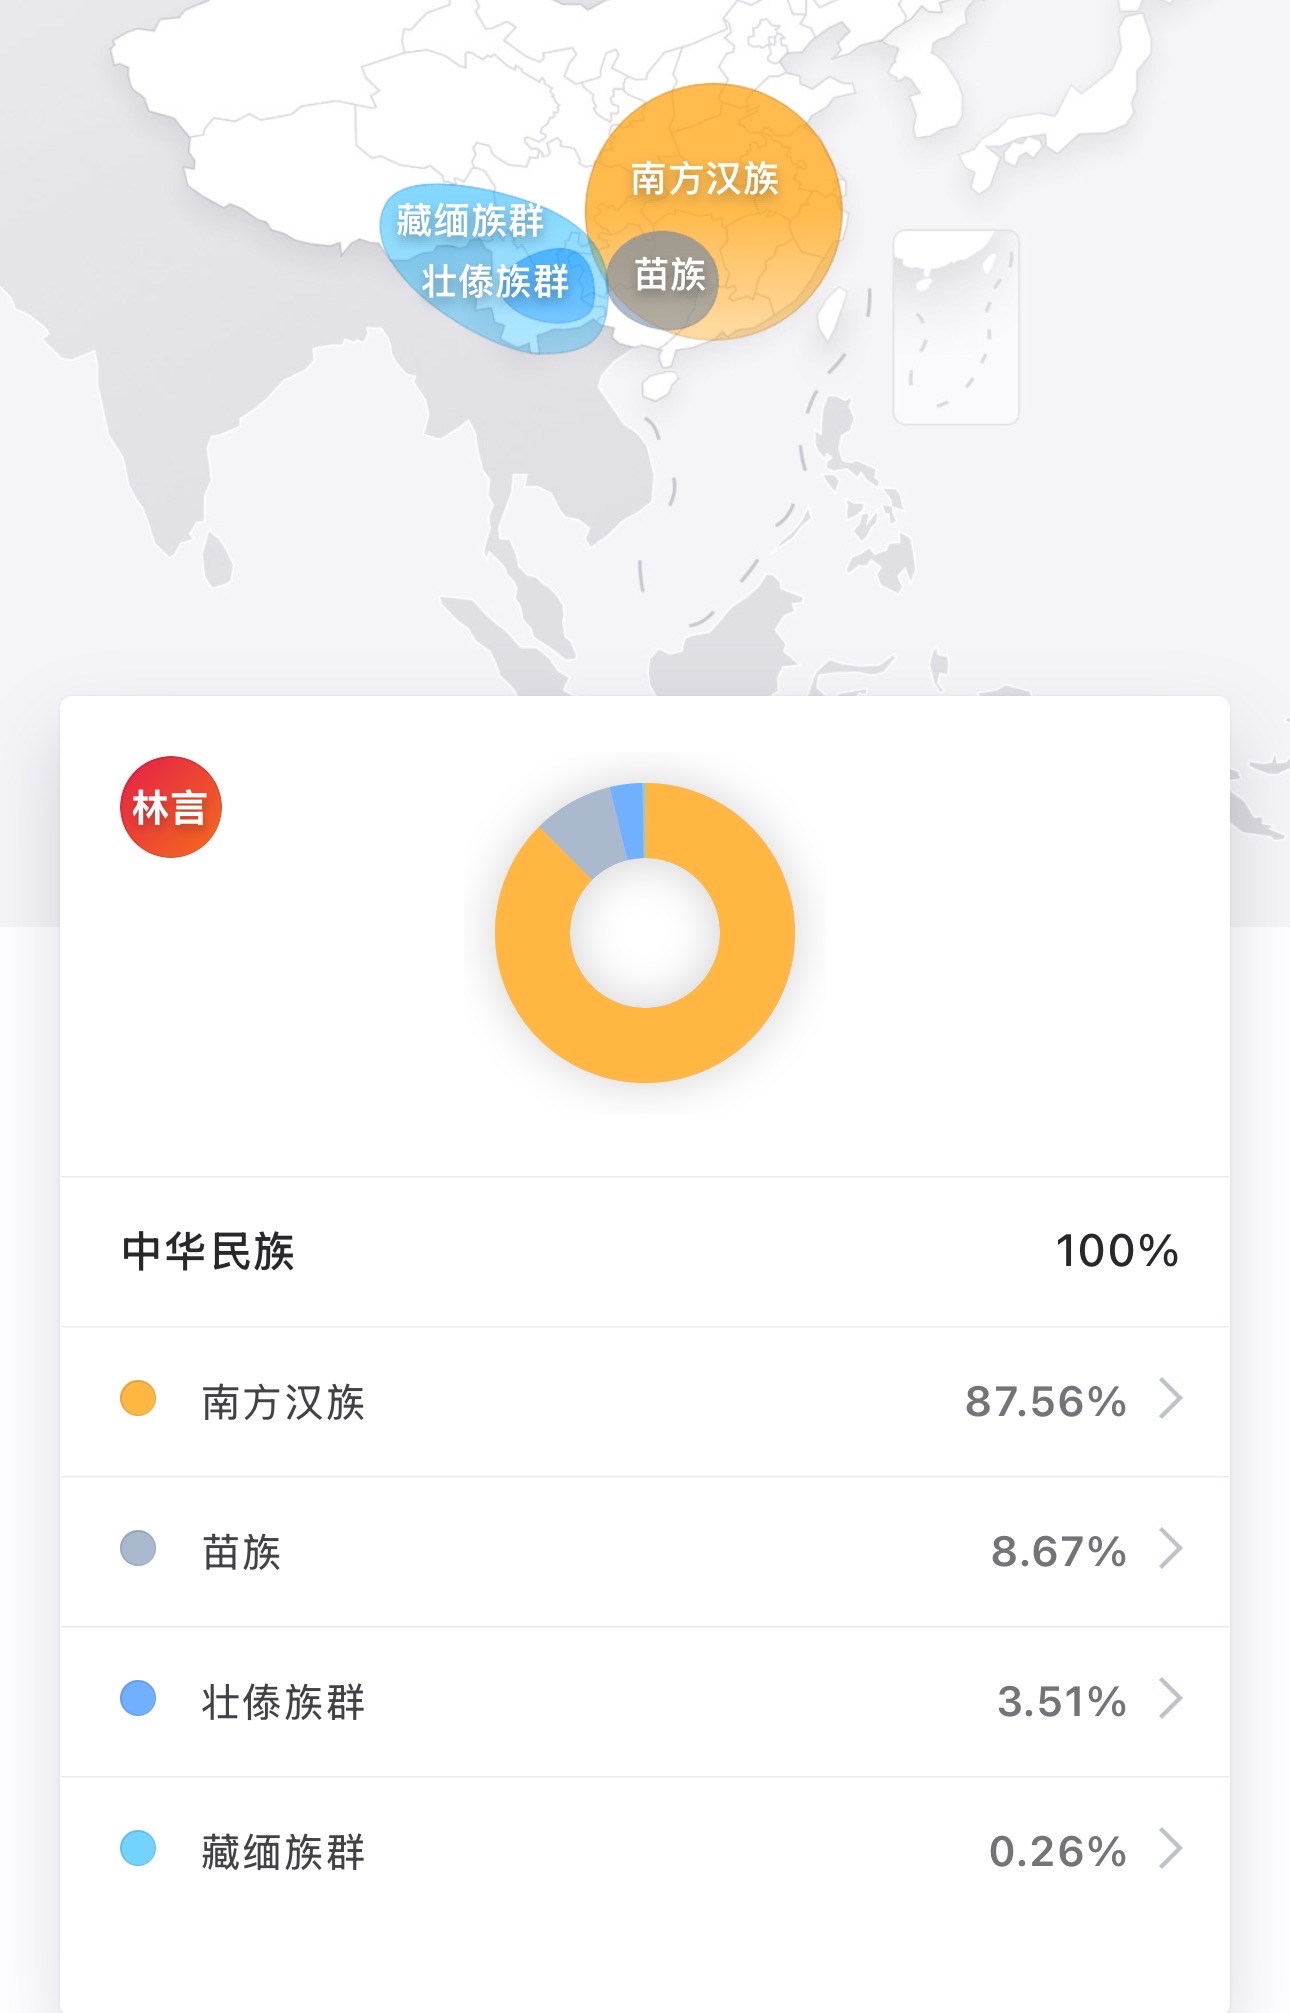The image size is (1290, 2013).
Task: Click the gray-blue 苗族 legend dot
Action: click(x=138, y=1549)
